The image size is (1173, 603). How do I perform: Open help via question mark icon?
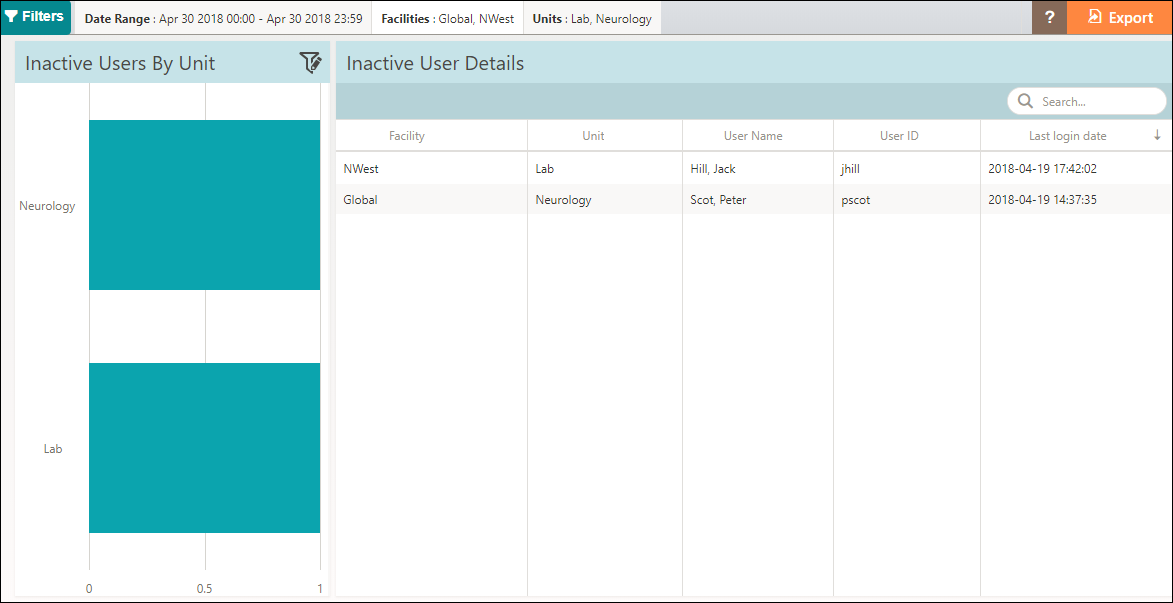[x=1049, y=18]
